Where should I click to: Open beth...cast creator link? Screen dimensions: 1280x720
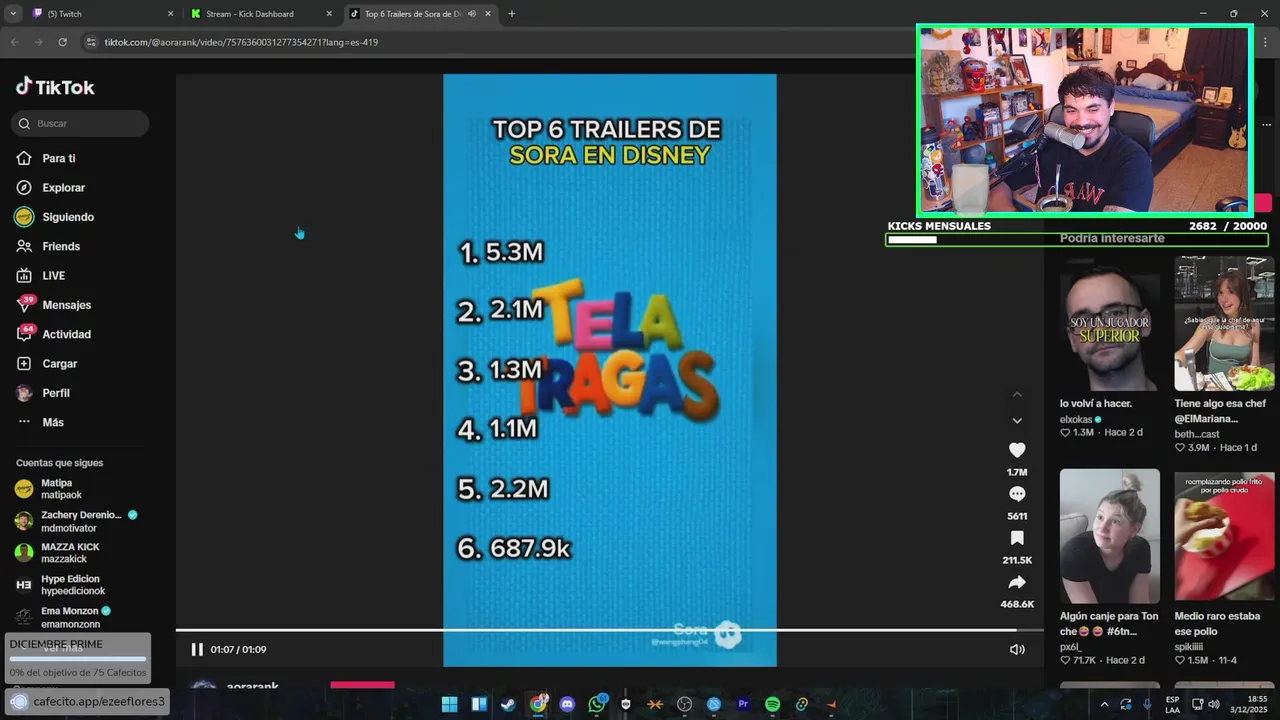point(1197,434)
